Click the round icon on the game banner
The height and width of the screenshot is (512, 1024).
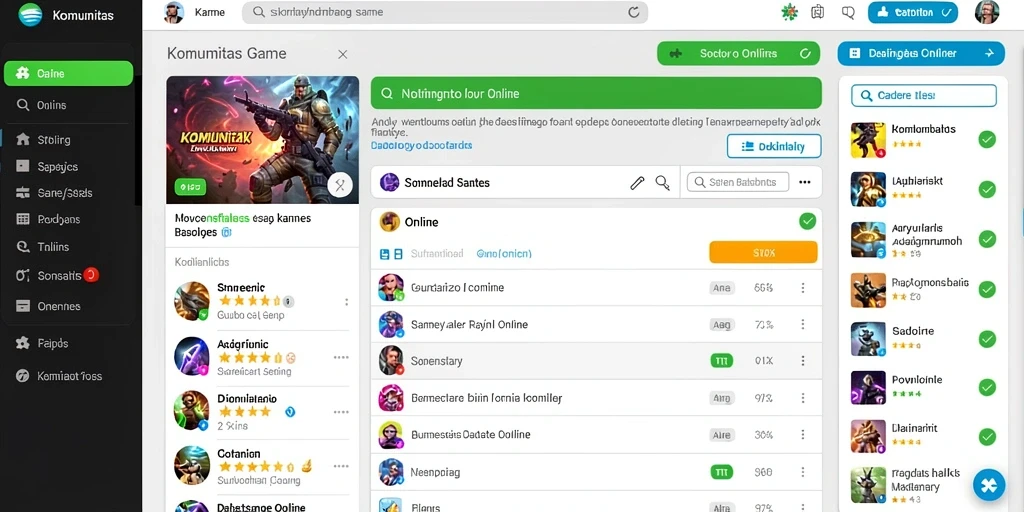340,185
